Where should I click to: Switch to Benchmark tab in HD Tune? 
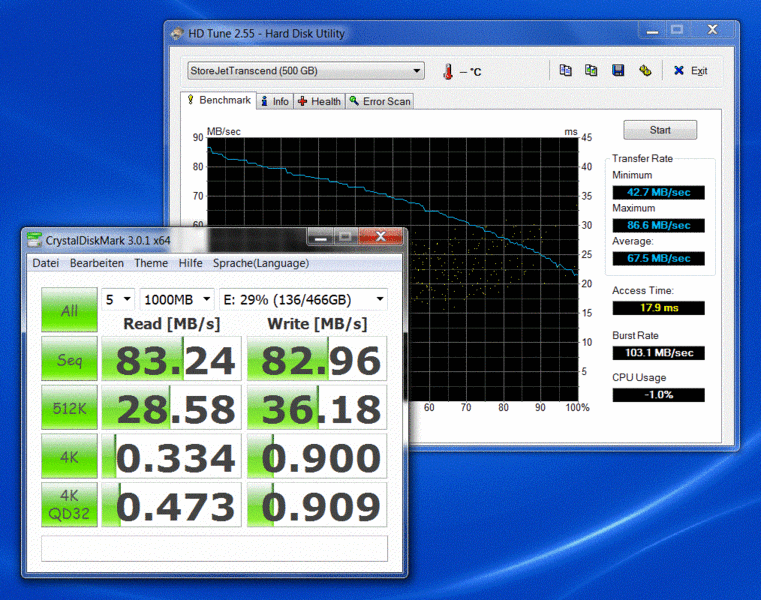(x=218, y=100)
